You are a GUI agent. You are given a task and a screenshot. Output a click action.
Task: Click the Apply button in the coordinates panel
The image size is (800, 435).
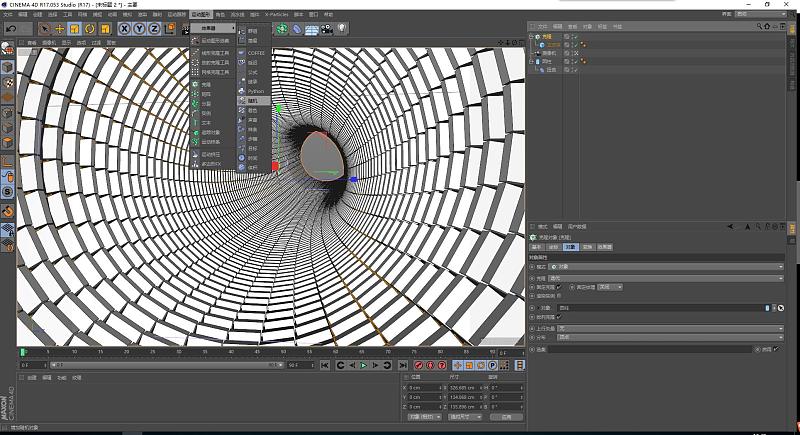[506, 417]
